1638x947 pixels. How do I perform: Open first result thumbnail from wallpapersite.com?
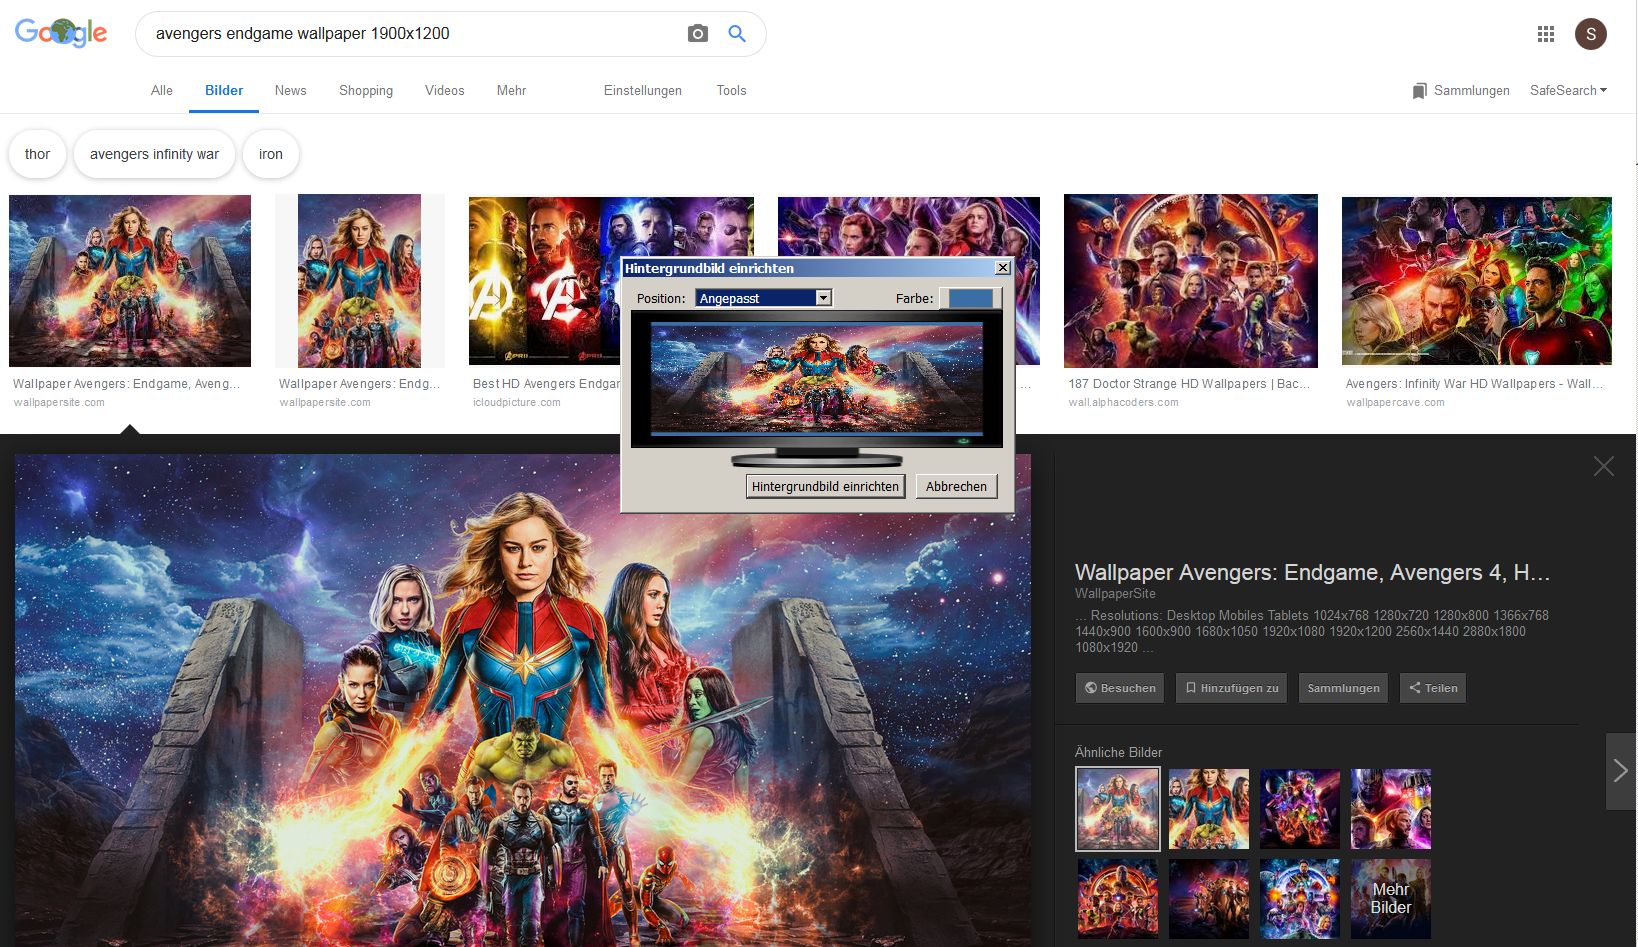pyautogui.click(x=130, y=281)
